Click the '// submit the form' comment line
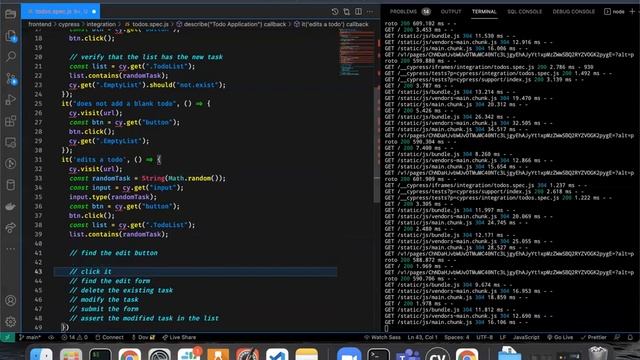The image size is (640, 360). pos(104,309)
